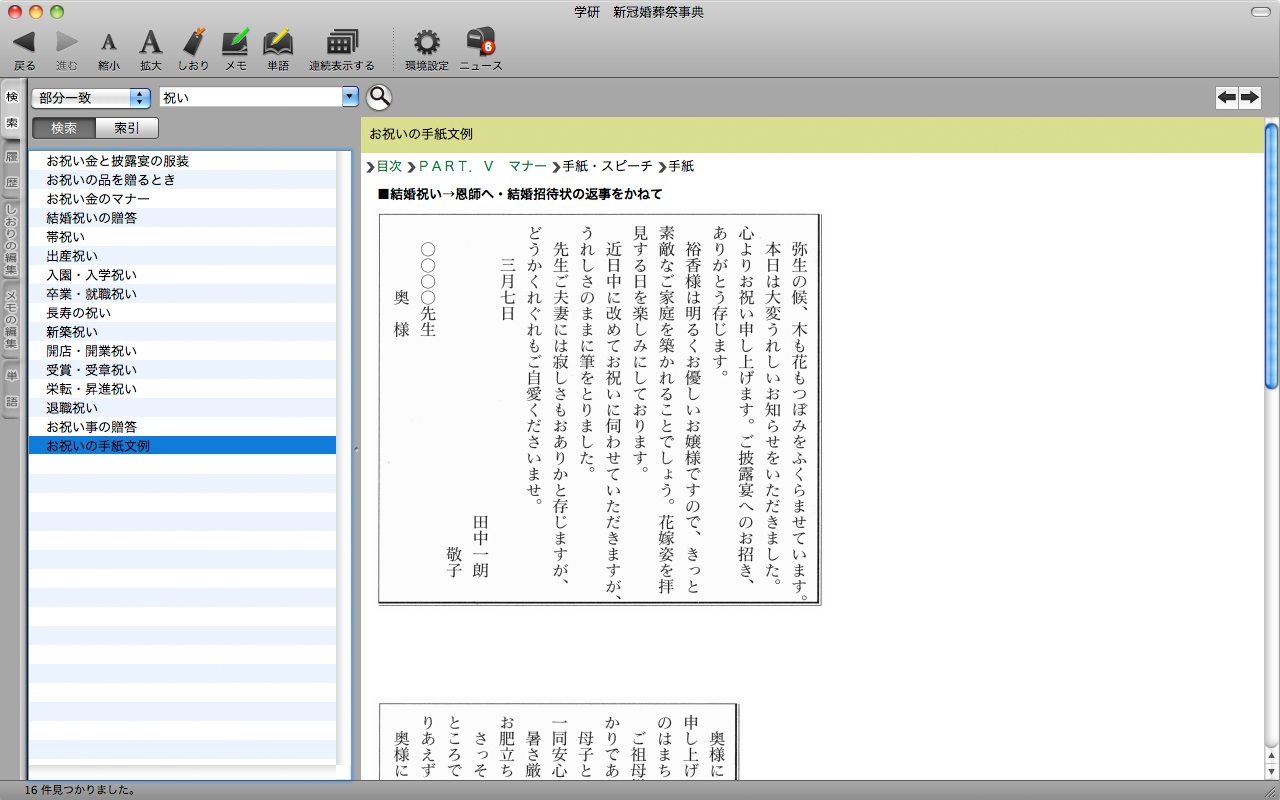Open the しおりの編集 side tab
Image resolution: width=1280 pixels, height=800 pixels.
pos(12,240)
